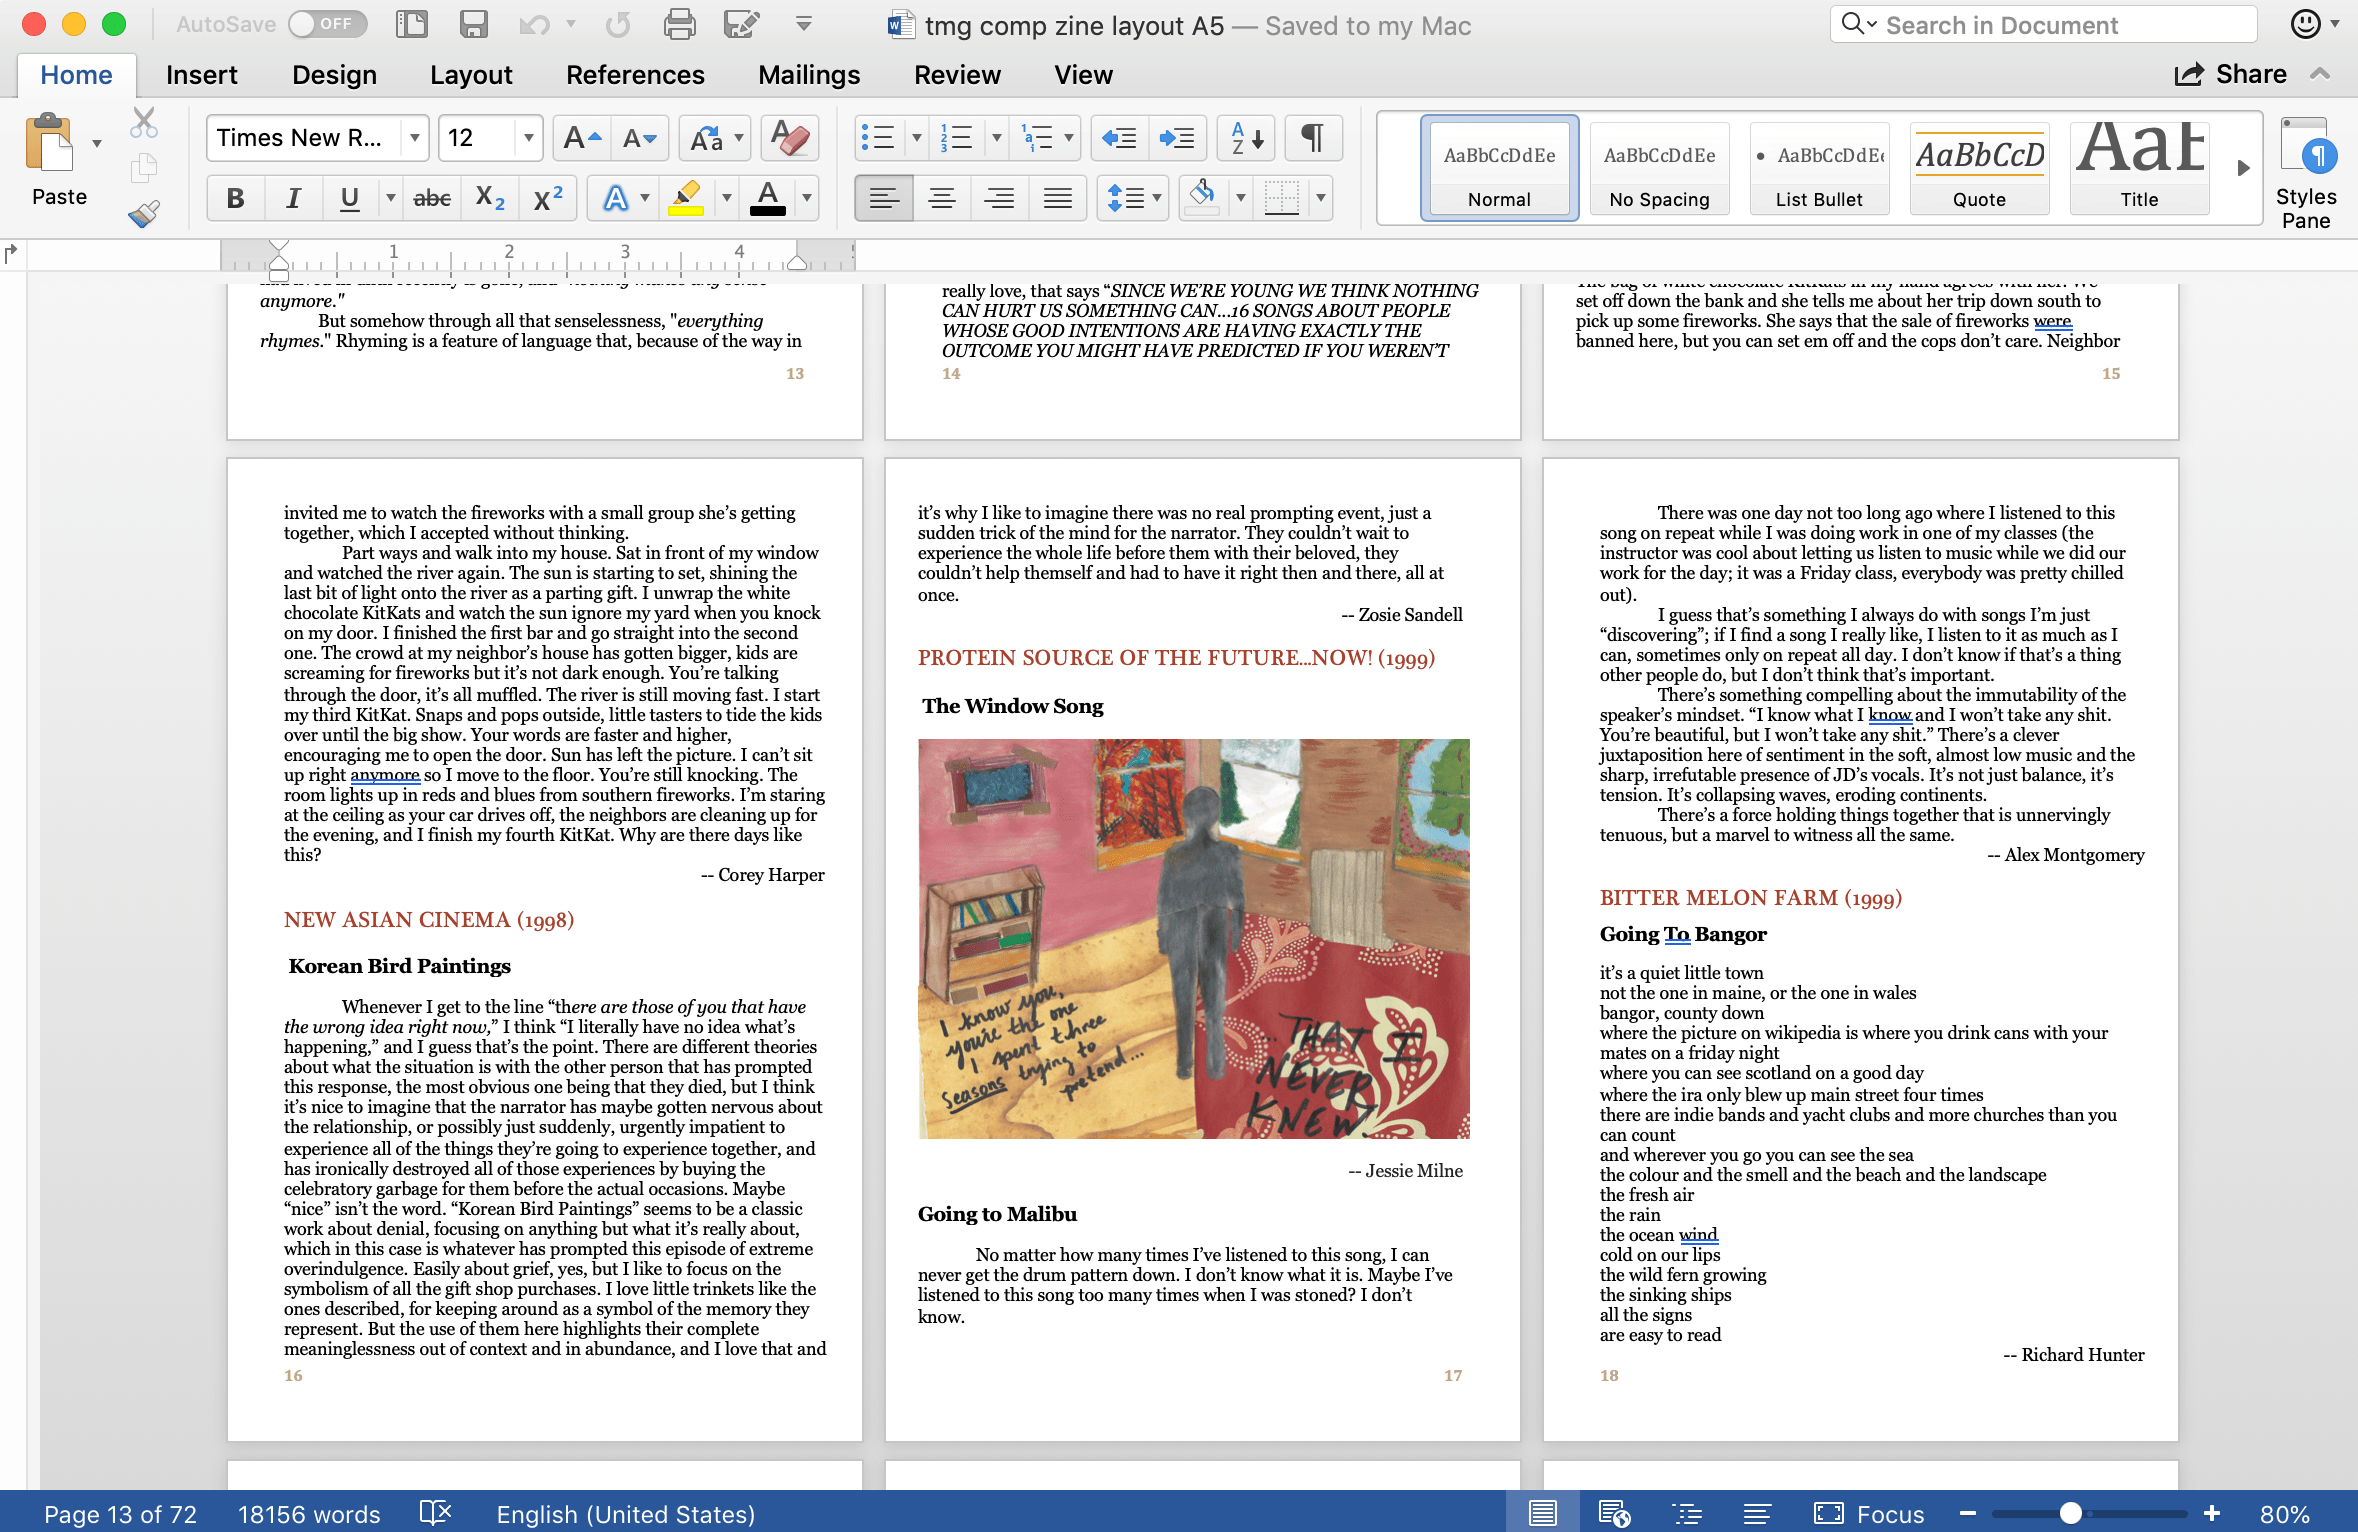
Task: Select the subscript icon
Action: pyautogui.click(x=489, y=198)
